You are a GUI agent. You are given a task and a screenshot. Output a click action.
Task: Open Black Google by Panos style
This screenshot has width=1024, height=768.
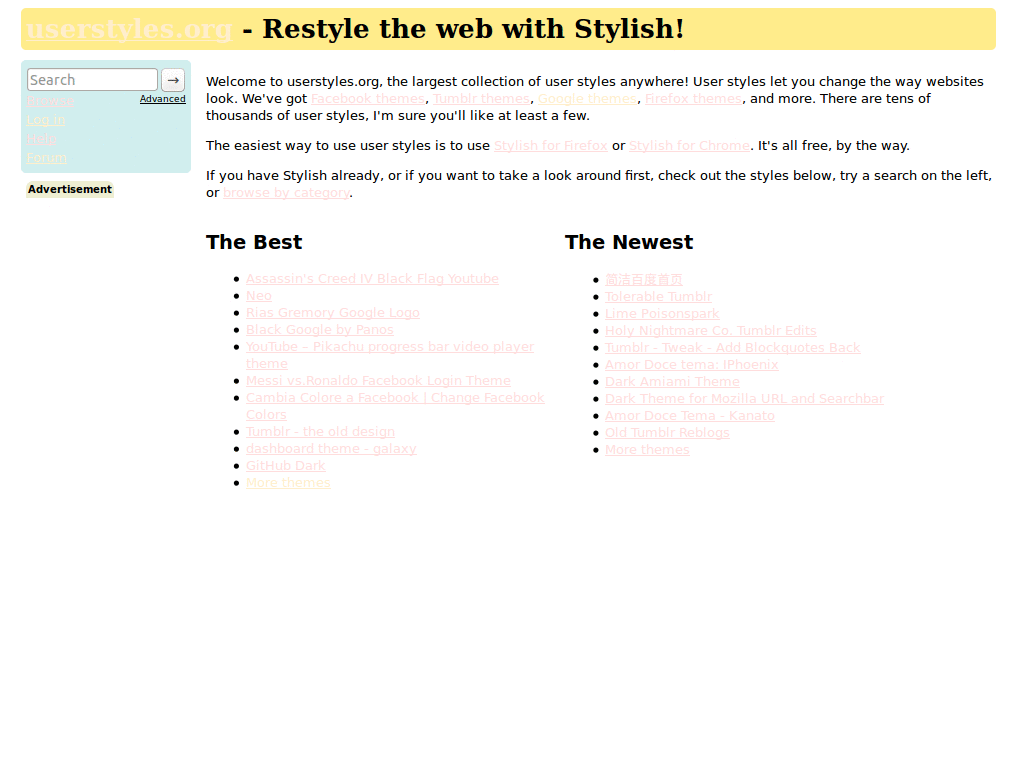319,330
